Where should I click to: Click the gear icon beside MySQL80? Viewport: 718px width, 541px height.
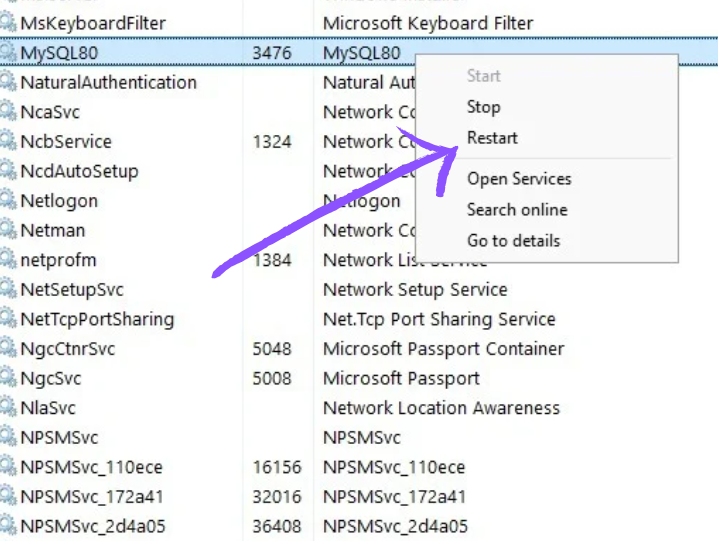(9, 53)
